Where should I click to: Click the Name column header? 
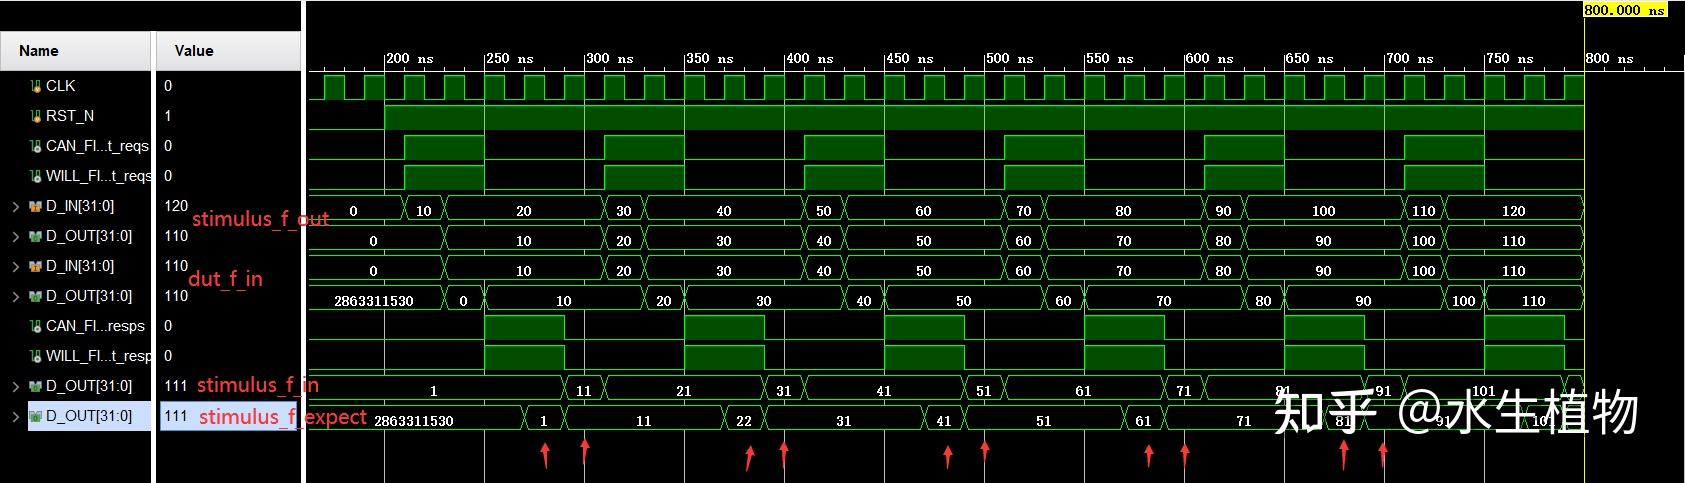pyautogui.click(x=76, y=51)
